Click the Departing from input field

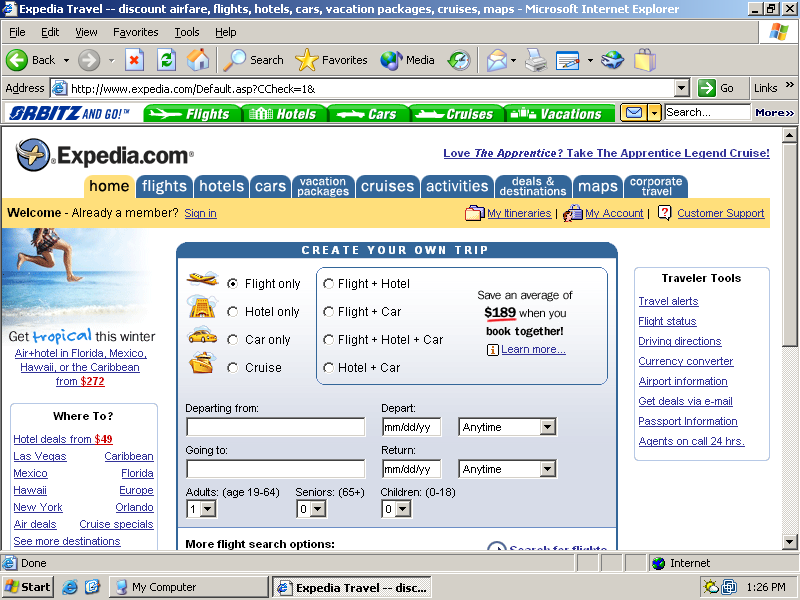tap(276, 427)
